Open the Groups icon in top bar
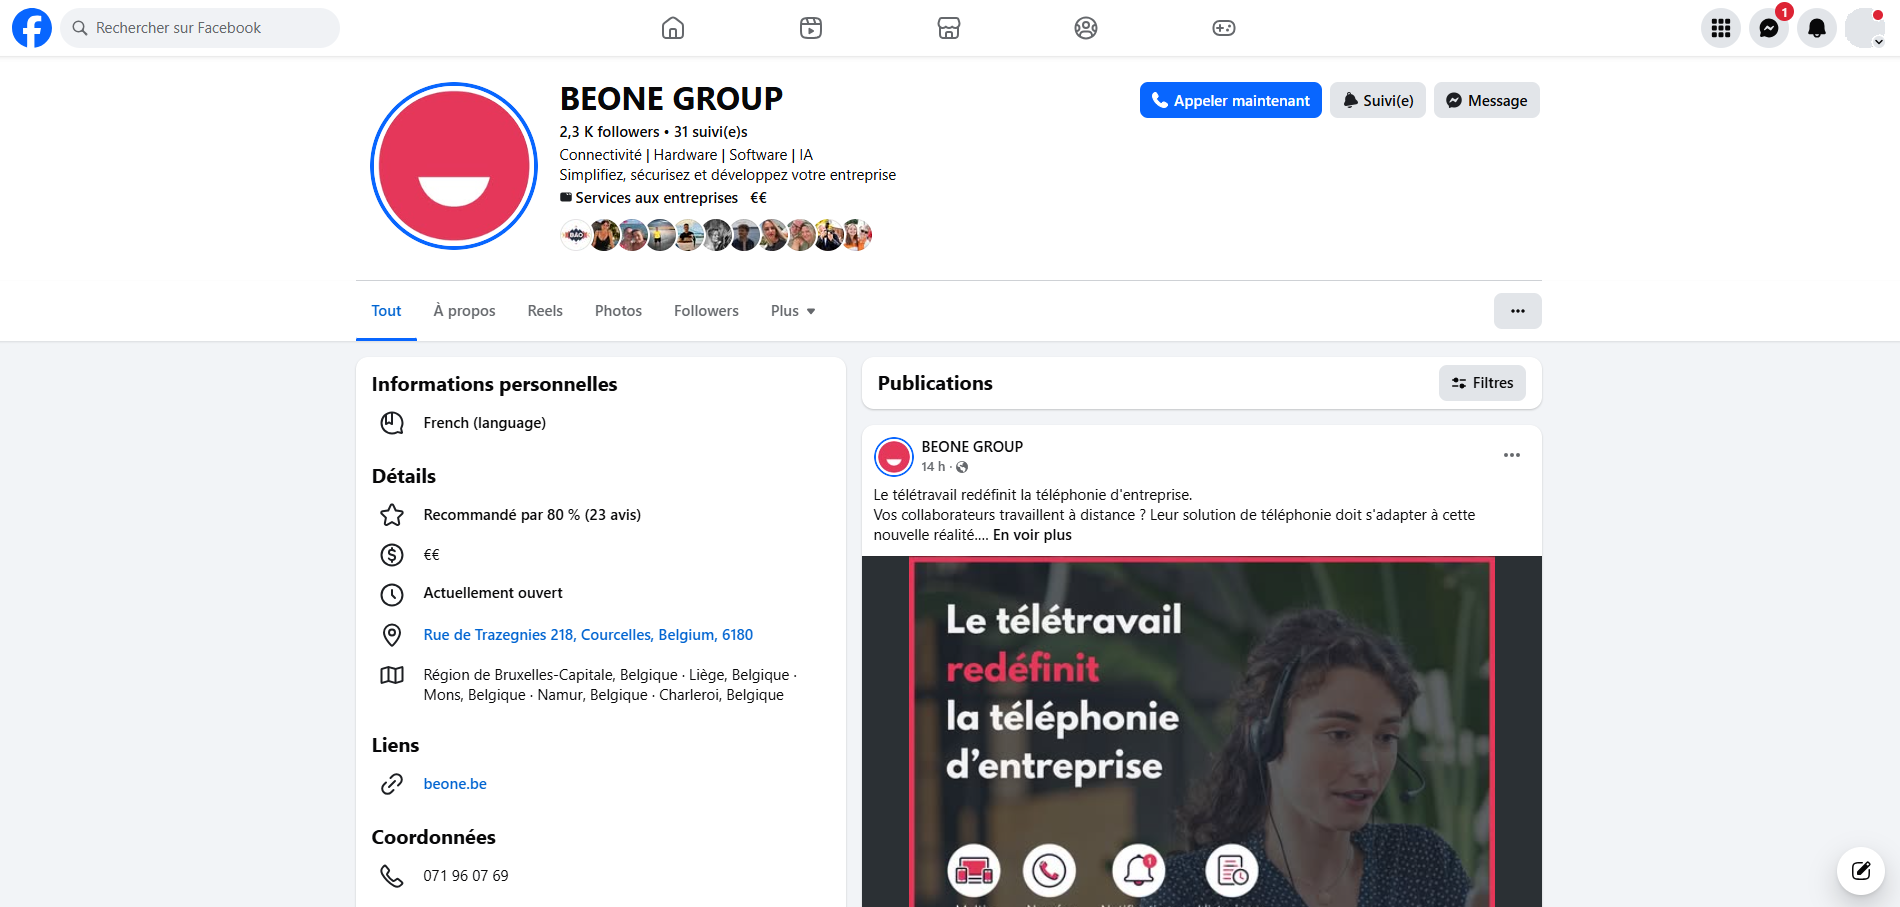The image size is (1900, 907). (x=1086, y=28)
